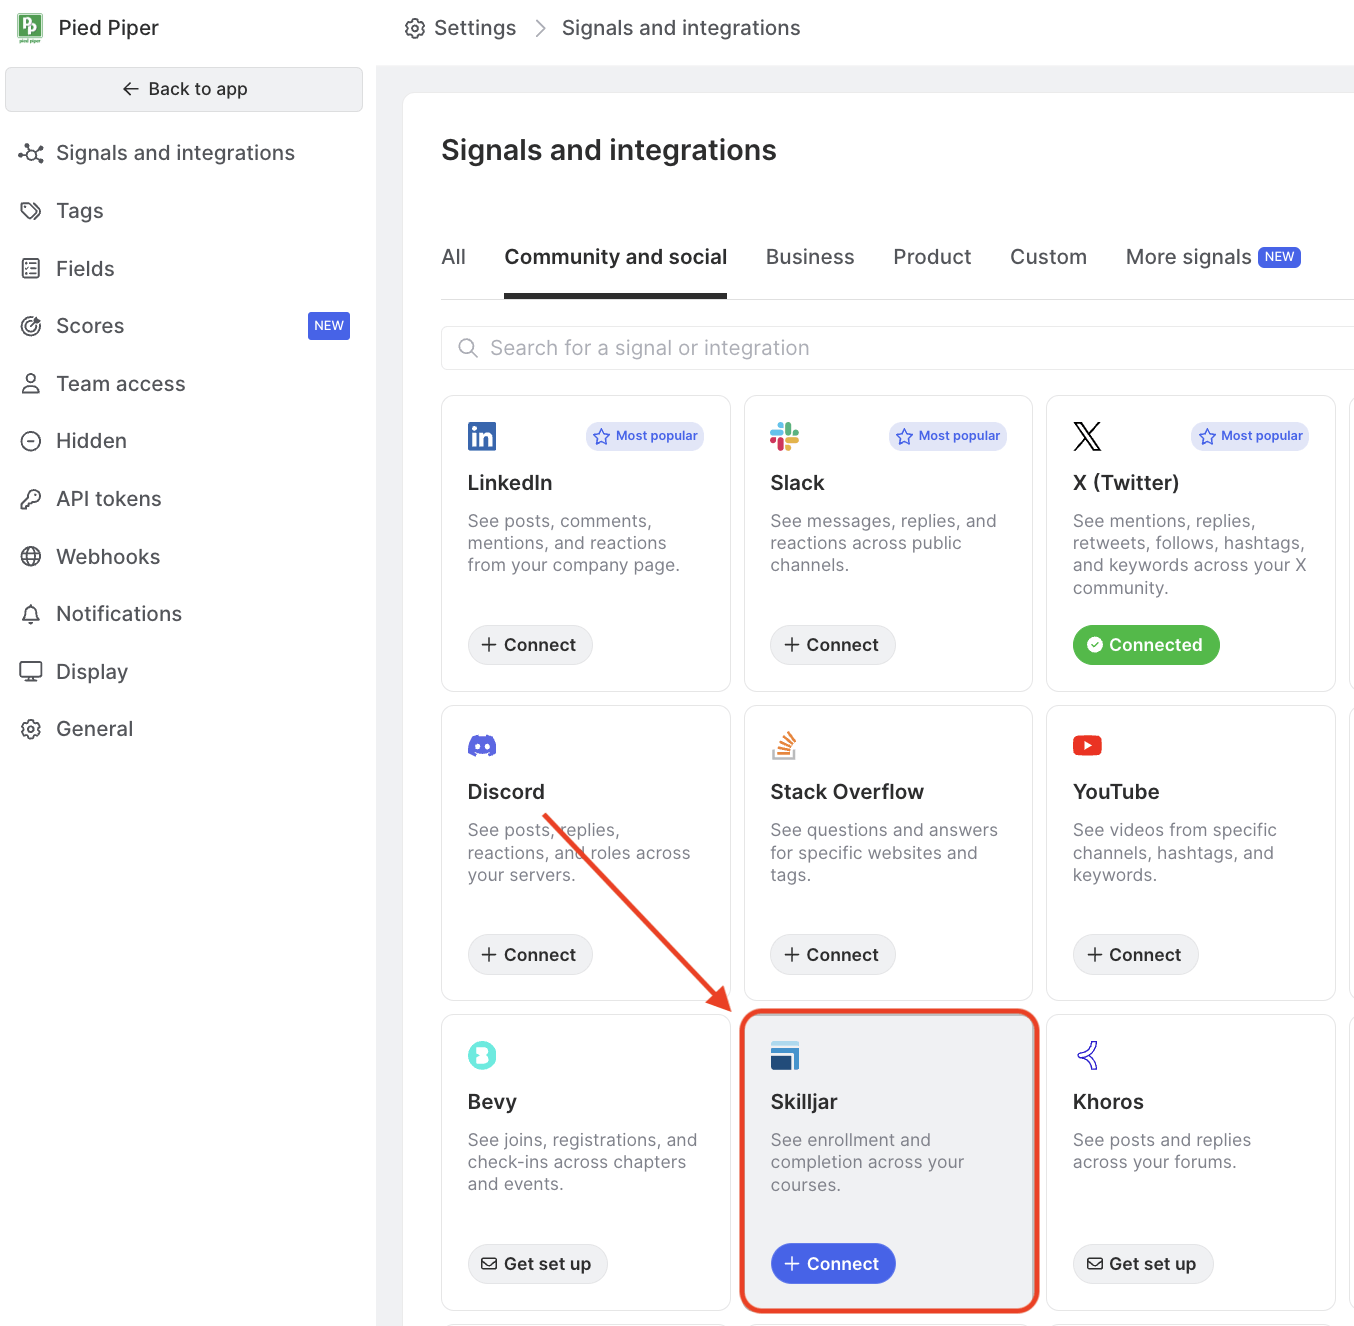This screenshot has height=1326, width=1354.
Task: Connect the Skilljar integration
Action: click(x=833, y=1264)
